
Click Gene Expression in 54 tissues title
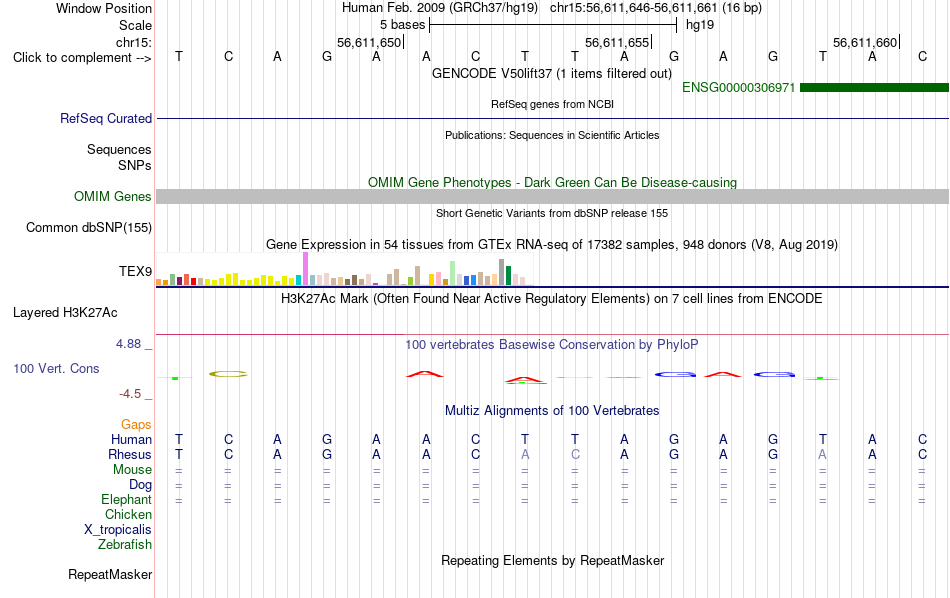point(552,245)
